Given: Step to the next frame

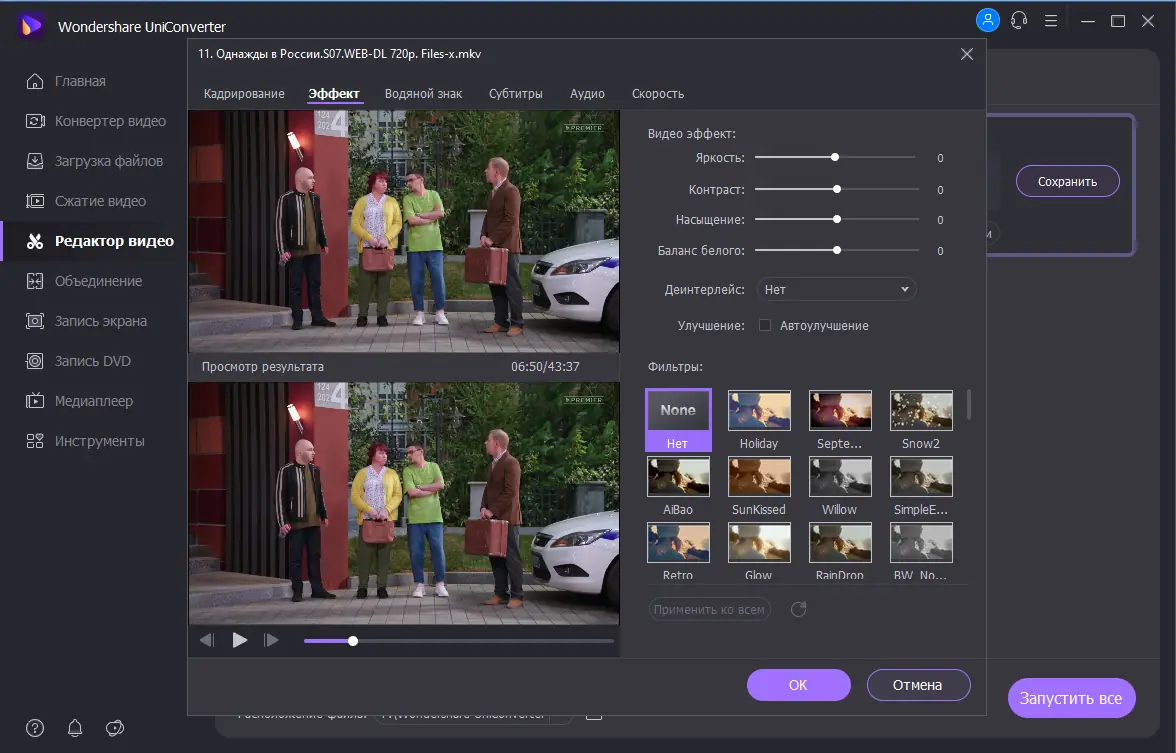Looking at the screenshot, I should click(x=270, y=640).
